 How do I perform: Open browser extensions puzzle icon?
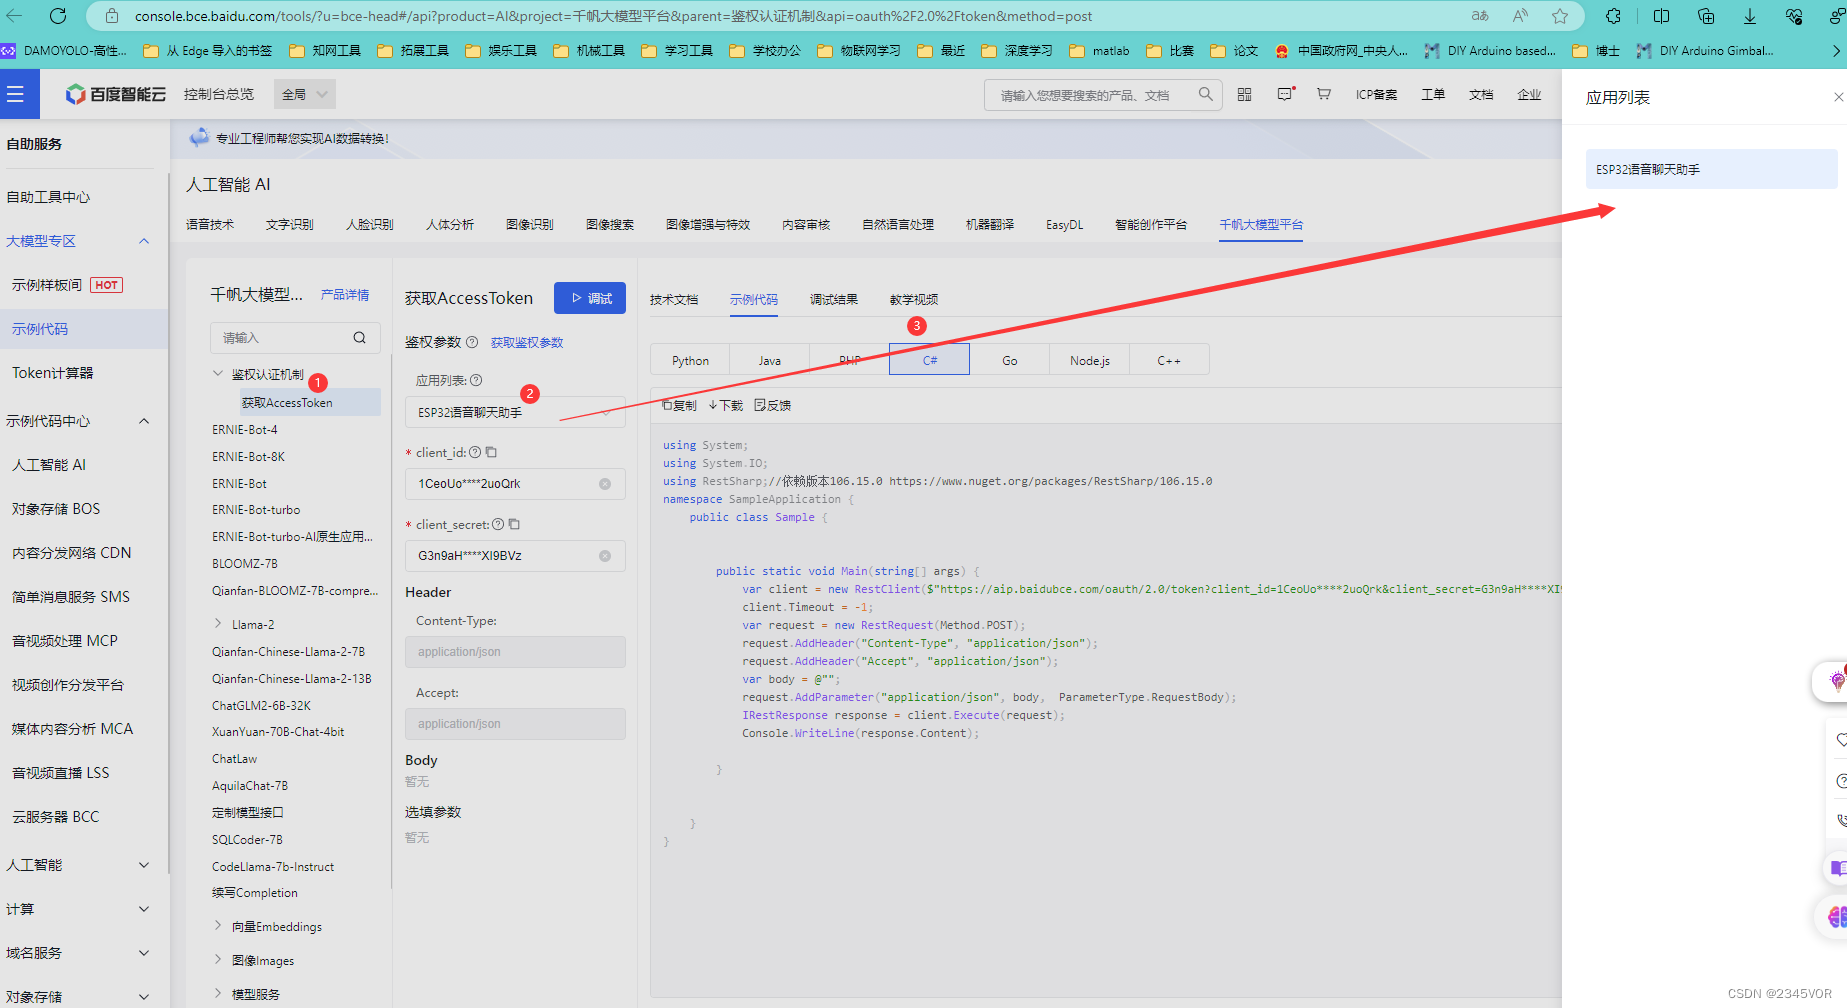point(1613,16)
